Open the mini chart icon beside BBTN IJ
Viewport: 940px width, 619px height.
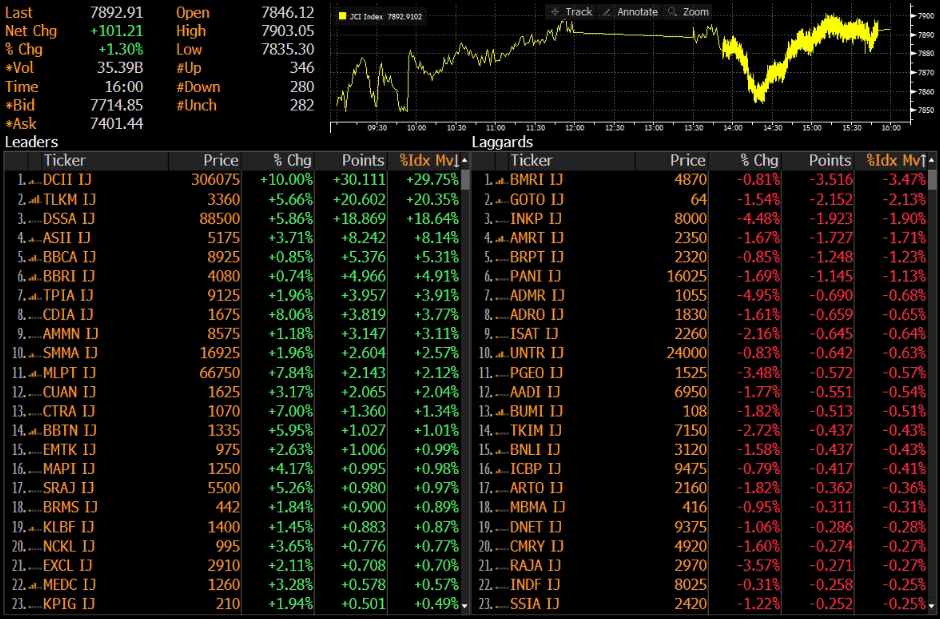(x=35, y=430)
